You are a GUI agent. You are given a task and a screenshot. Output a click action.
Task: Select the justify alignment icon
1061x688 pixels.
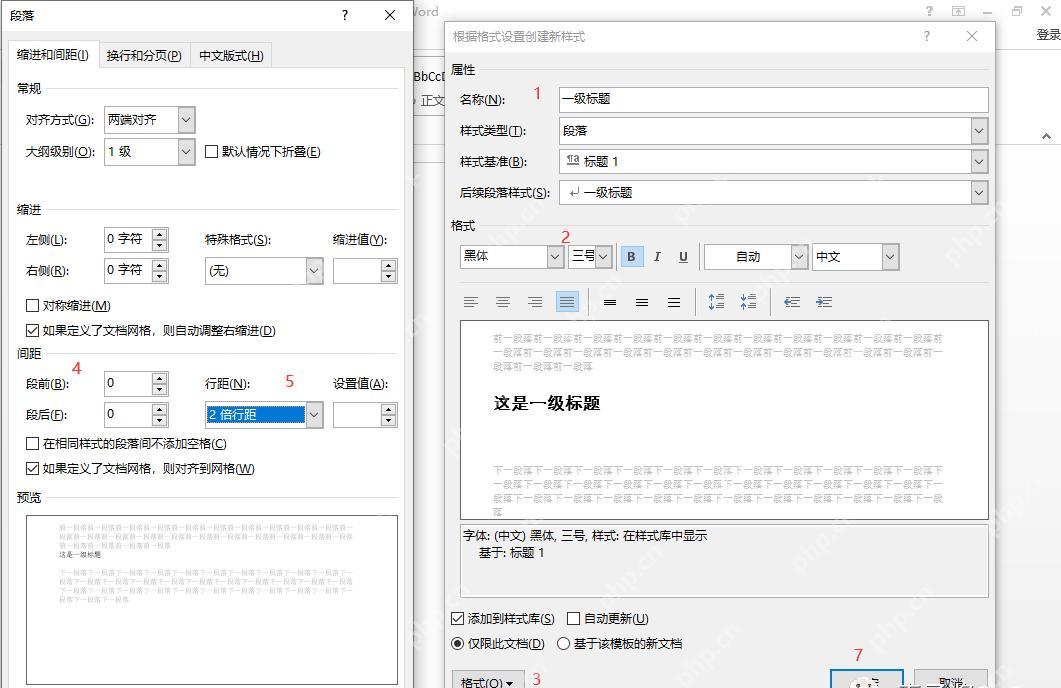pos(567,302)
